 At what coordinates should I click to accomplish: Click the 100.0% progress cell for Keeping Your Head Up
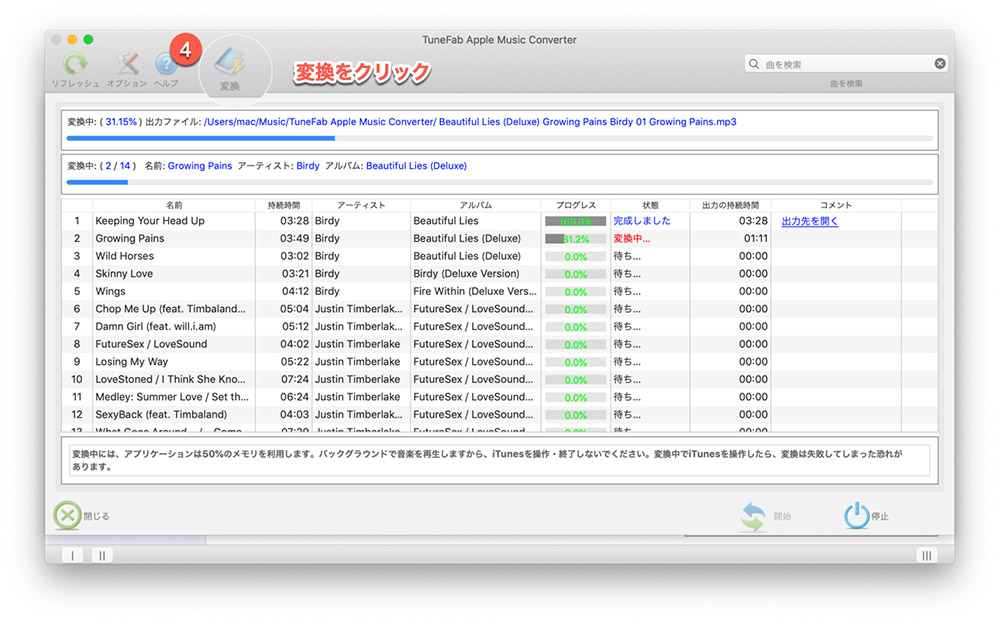575,221
